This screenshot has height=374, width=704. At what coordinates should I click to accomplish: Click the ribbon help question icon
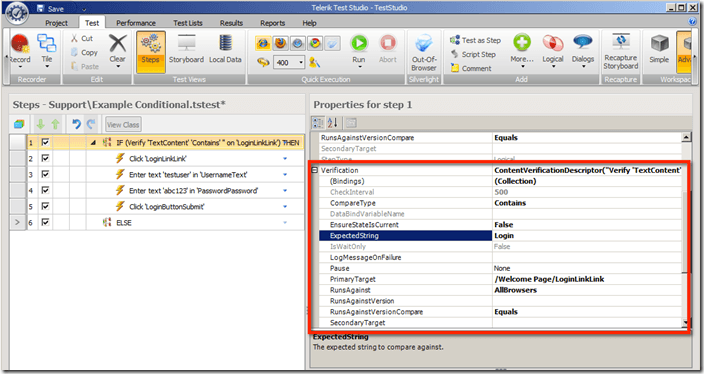pos(692,22)
